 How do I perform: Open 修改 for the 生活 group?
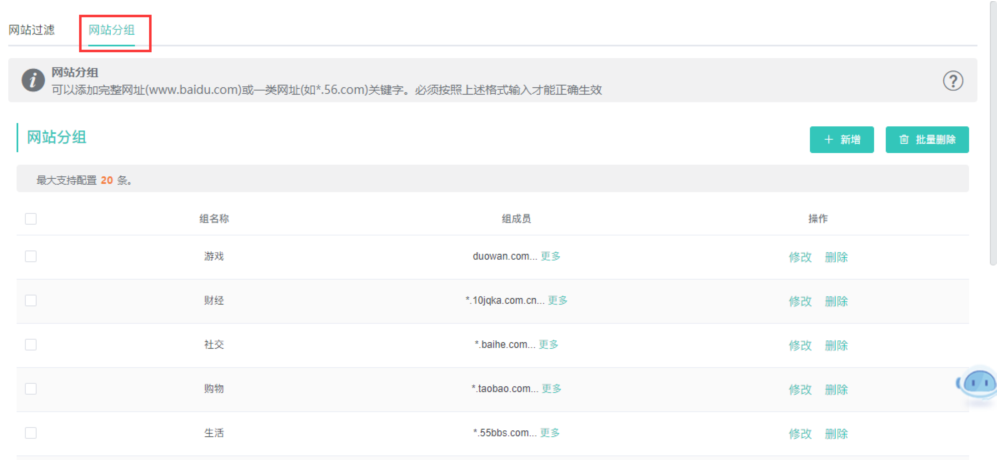(x=800, y=433)
